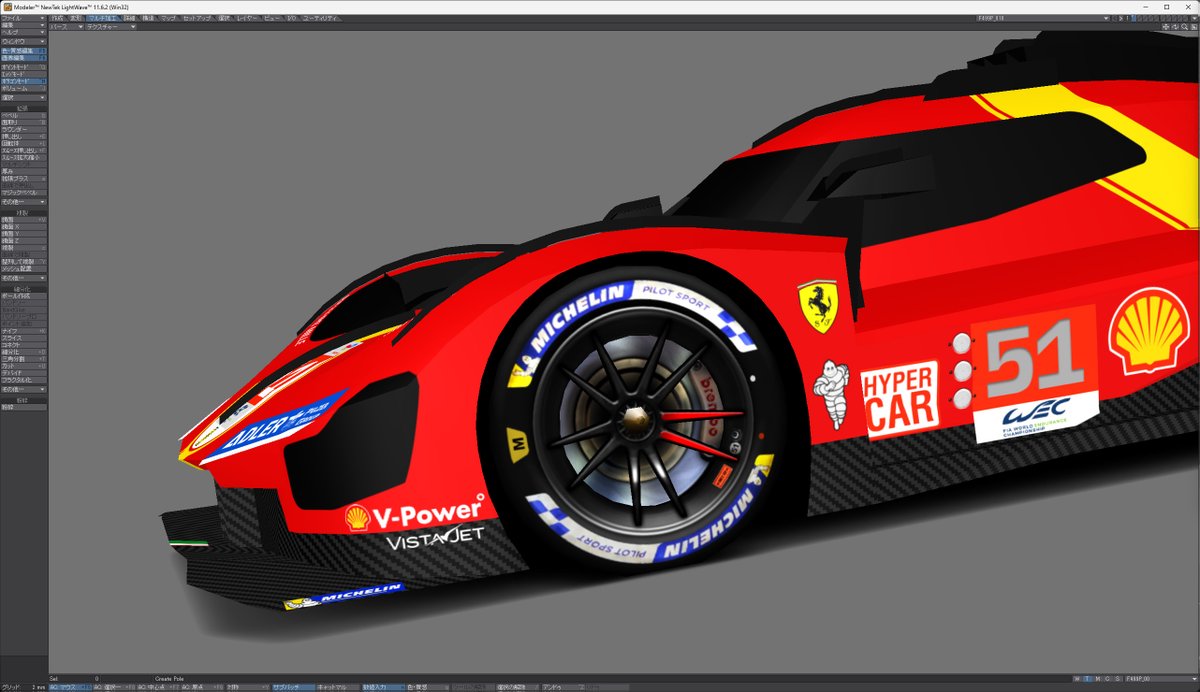Click the カット button
The image size is (1200, 692).
(24, 366)
